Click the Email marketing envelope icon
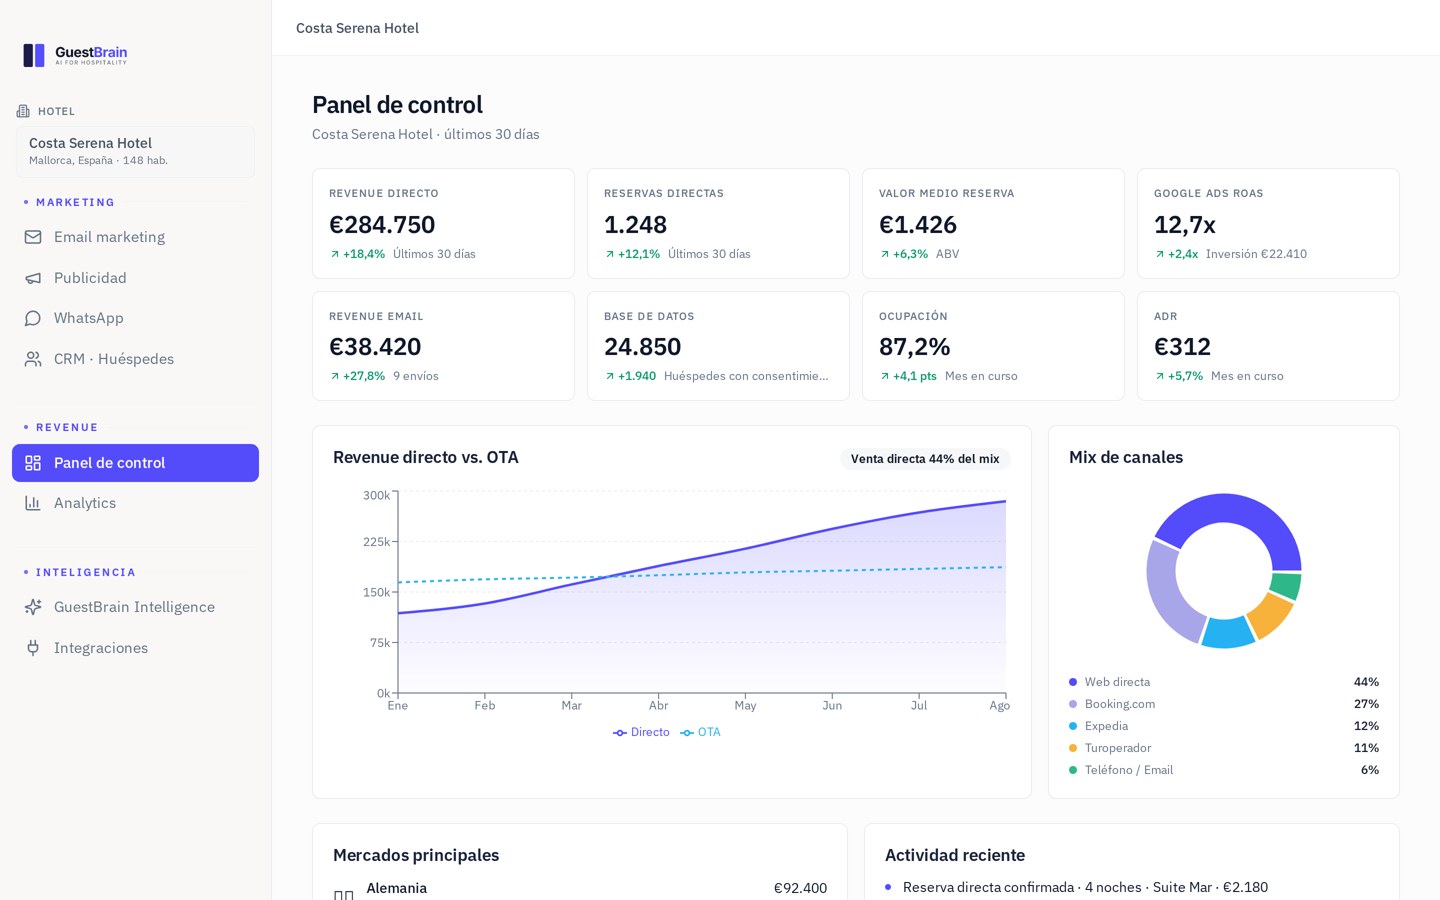The image size is (1440, 900). tap(33, 237)
